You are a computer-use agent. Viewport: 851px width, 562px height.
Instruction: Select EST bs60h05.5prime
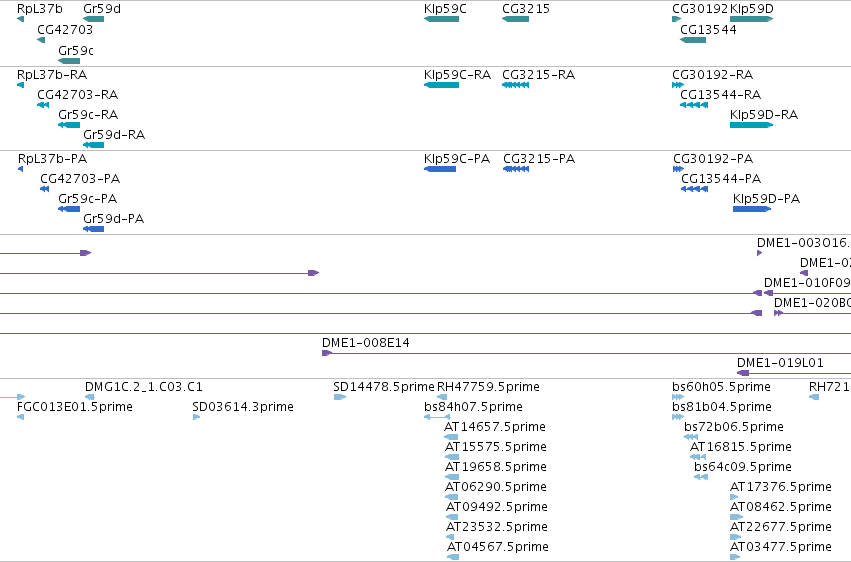pos(721,387)
